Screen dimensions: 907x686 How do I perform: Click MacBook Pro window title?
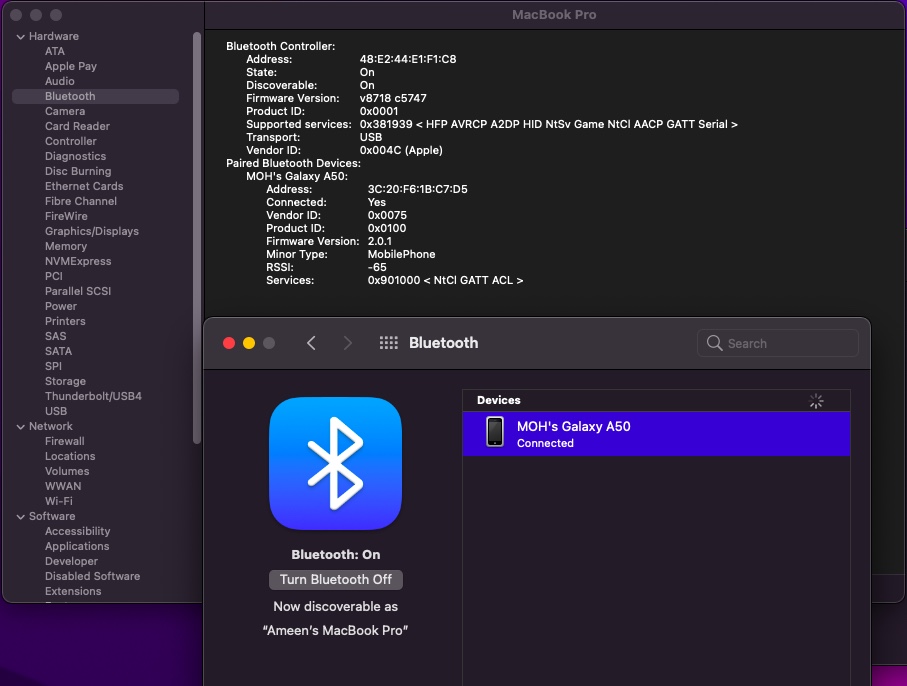pyautogui.click(x=554, y=15)
